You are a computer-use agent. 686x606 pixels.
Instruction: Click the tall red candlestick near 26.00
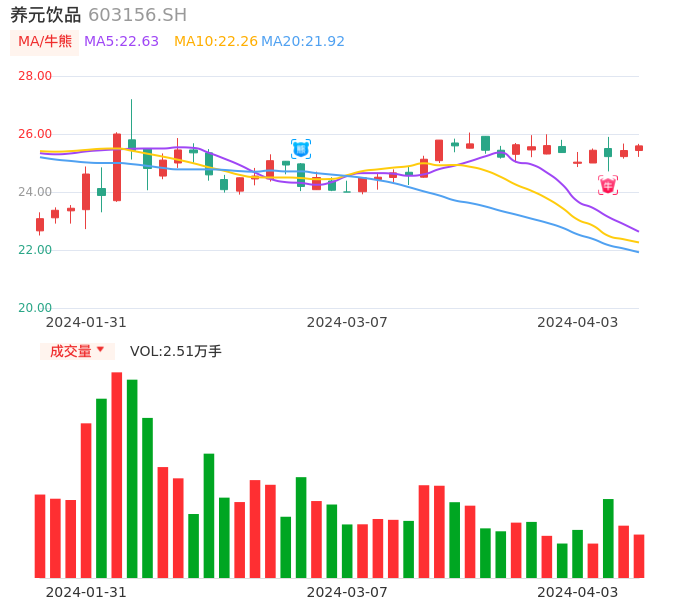click(117, 167)
